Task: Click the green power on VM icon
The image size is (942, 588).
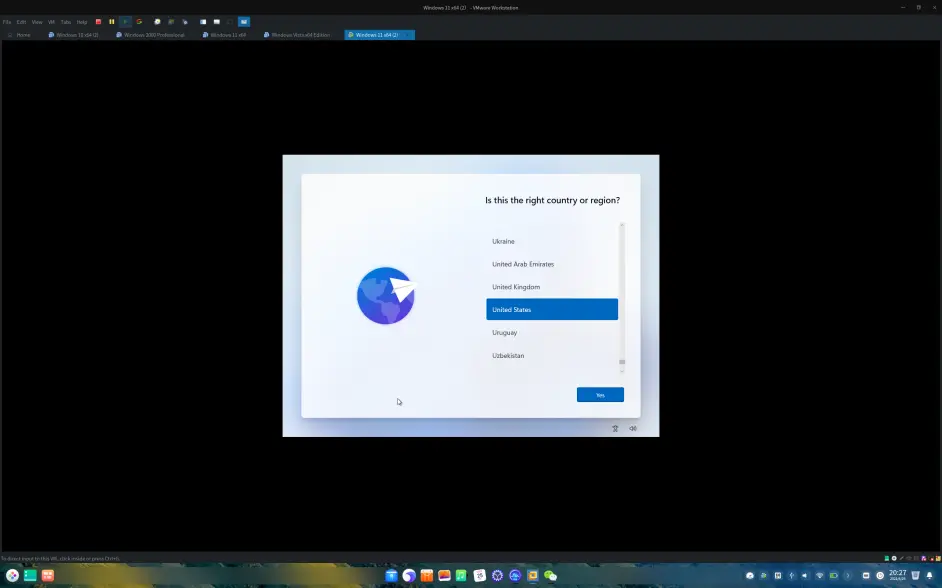Action: [126, 22]
